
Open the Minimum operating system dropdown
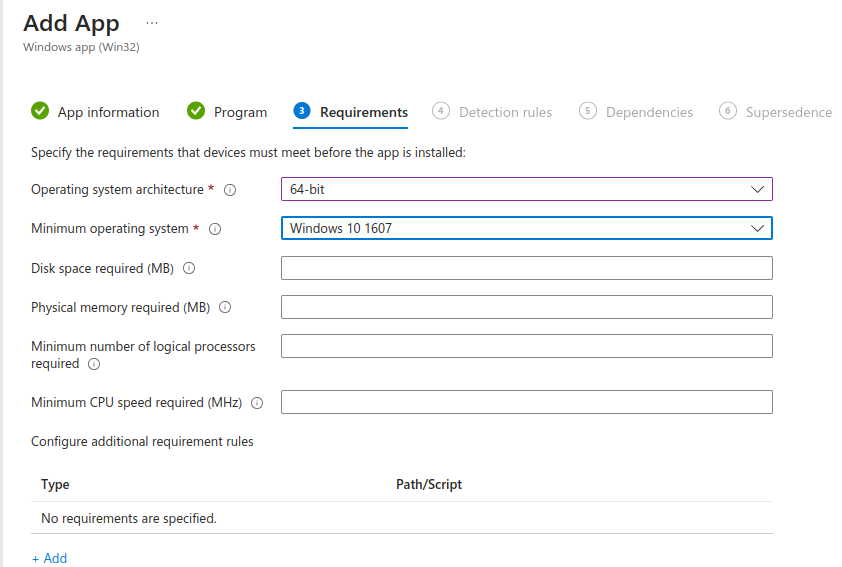coord(526,228)
